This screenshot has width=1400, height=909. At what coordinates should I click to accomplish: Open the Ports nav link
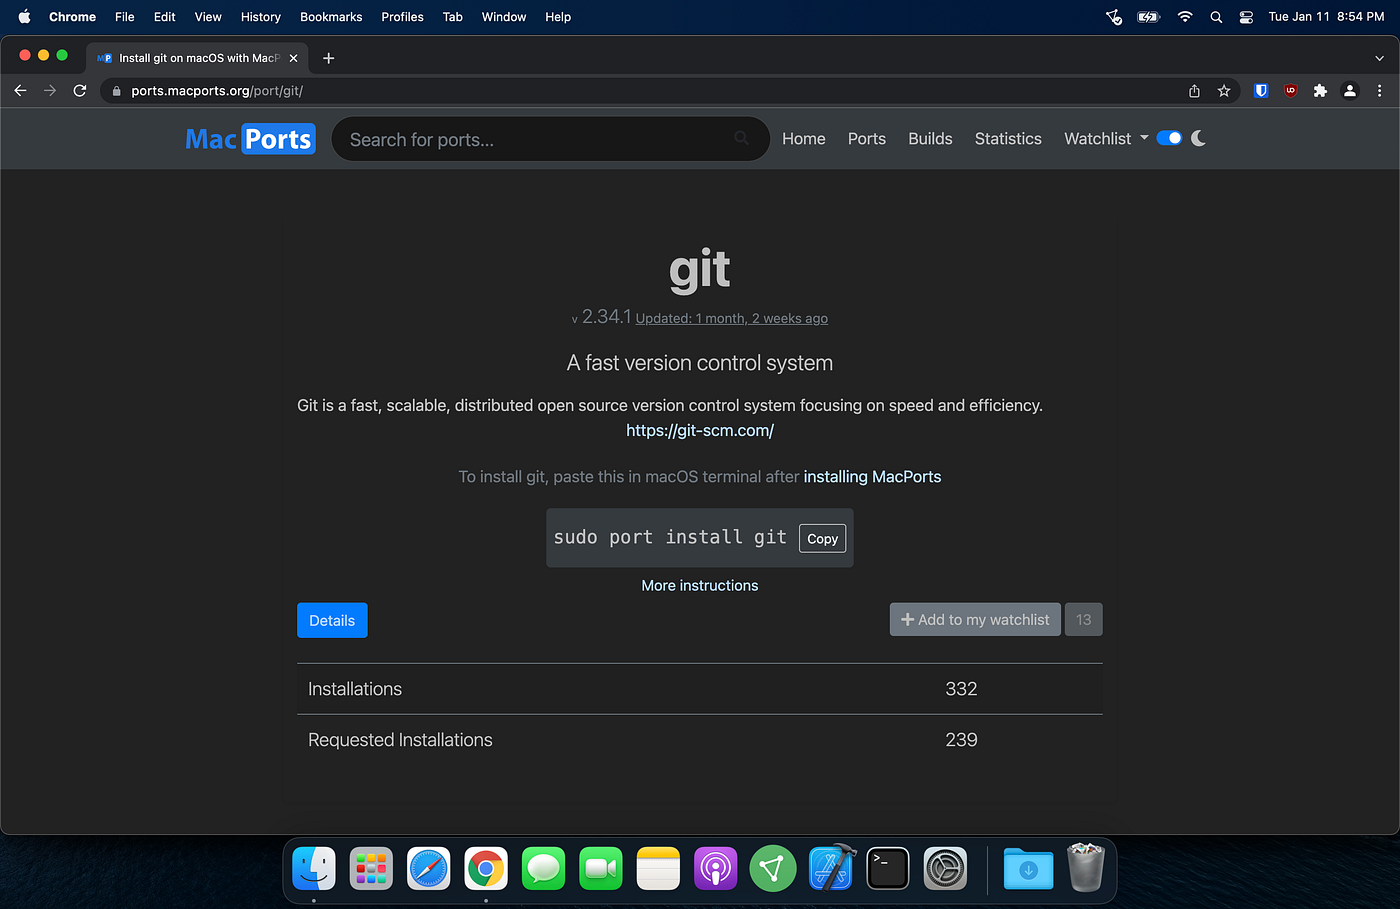coord(867,139)
